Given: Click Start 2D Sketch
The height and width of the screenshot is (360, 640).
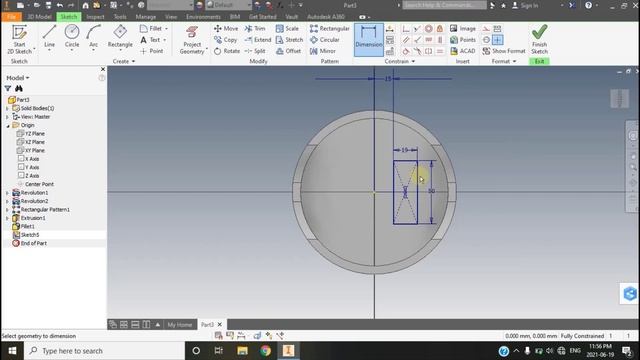Looking at the screenshot, I should (x=19, y=40).
